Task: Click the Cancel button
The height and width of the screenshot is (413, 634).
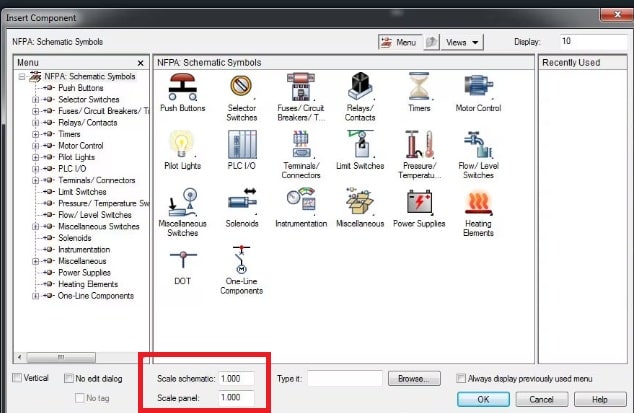Action: 541,400
